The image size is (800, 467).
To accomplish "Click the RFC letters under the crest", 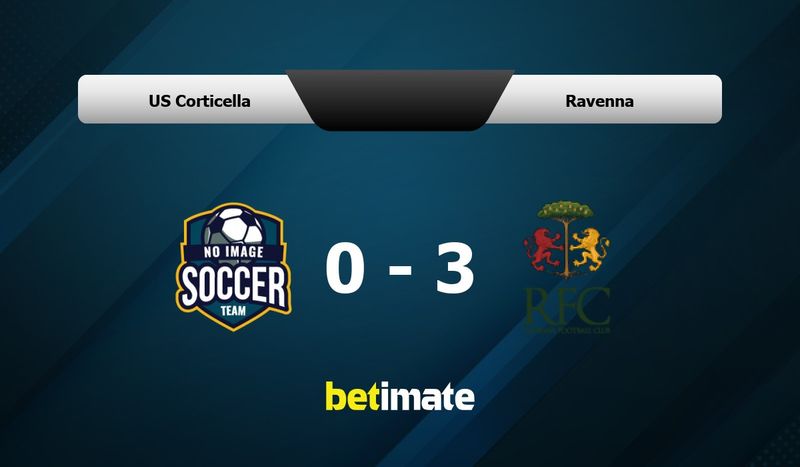I will coord(567,306).
